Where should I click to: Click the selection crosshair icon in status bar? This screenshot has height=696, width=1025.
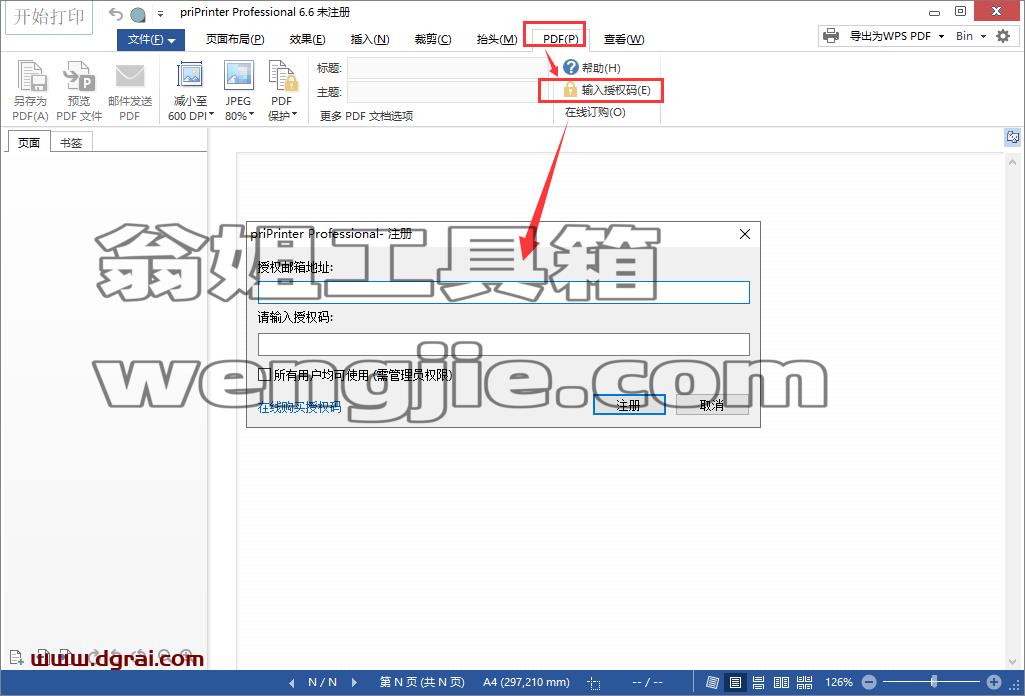click(x=594, y=684)
